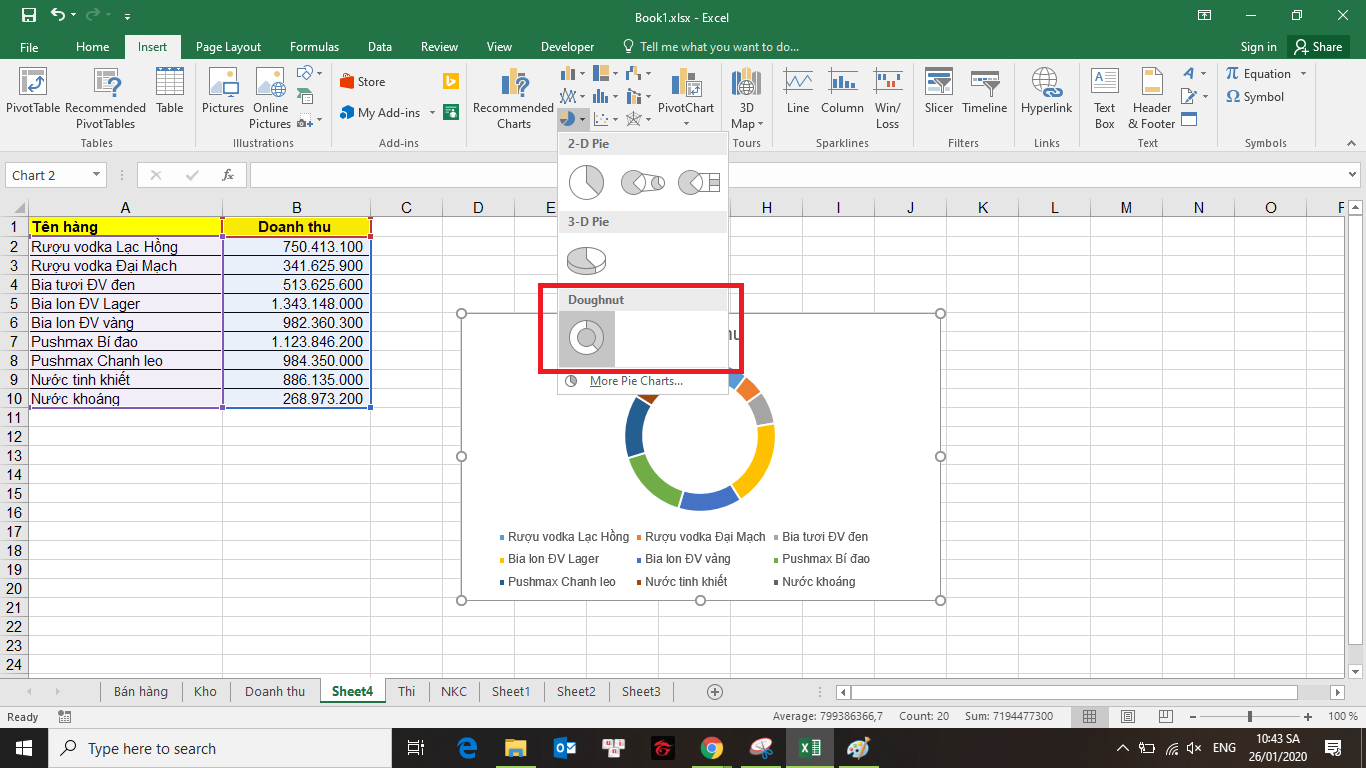Open More Pie Charts dialog

(635, 381)
